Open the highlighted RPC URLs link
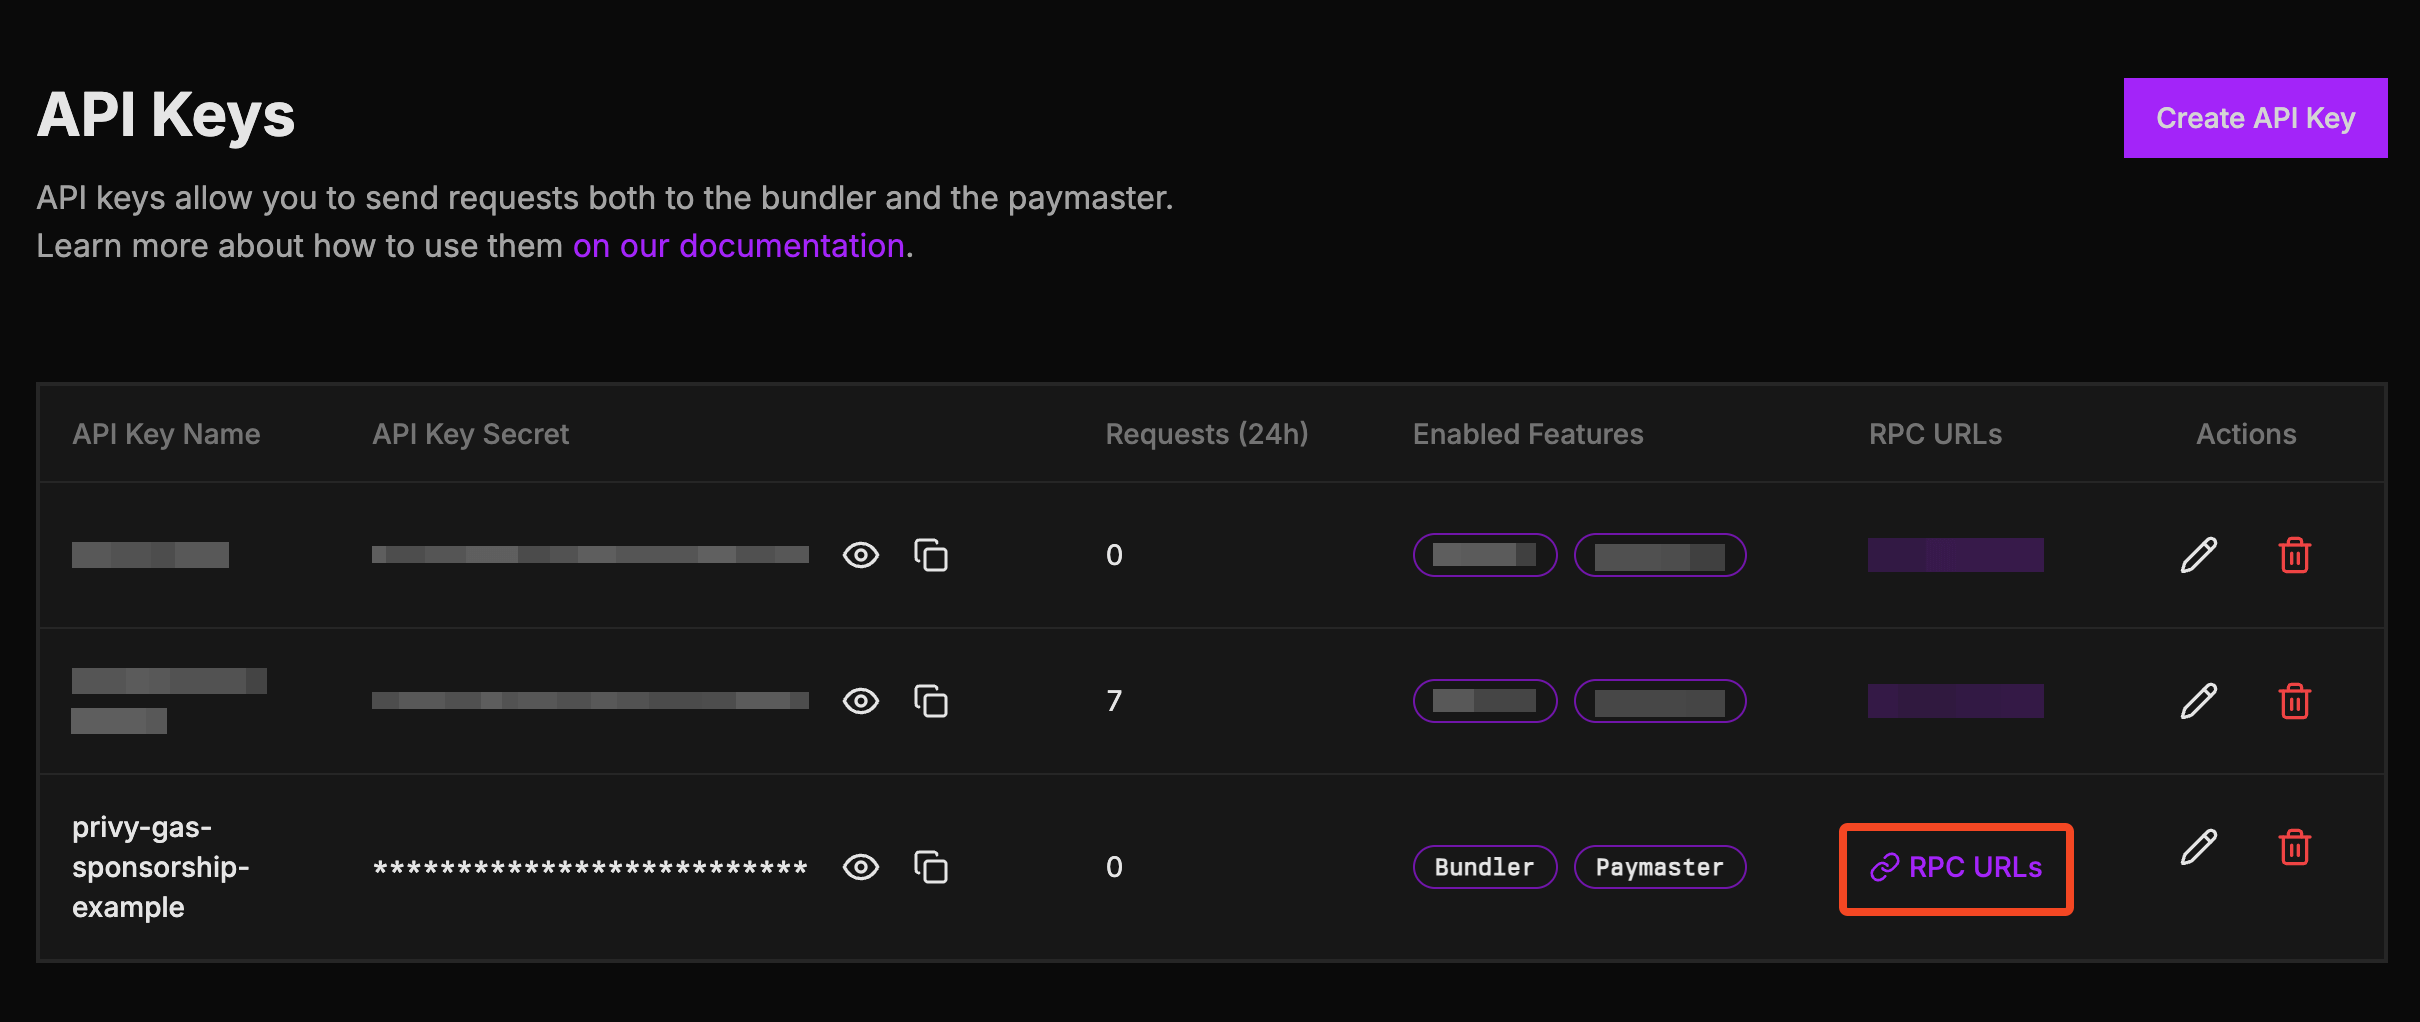2420x1022 pixels. 1956,867
